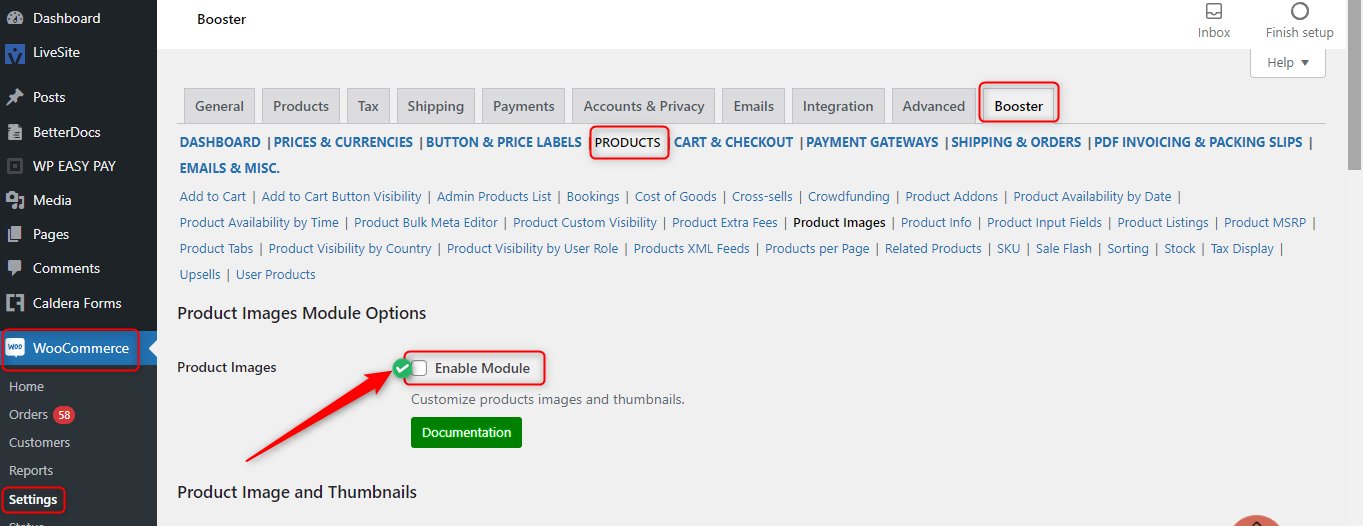Screen dimensions: 1363x526
Task: Open Product Custom Visibility link
Action: click(x=585, y=222)
